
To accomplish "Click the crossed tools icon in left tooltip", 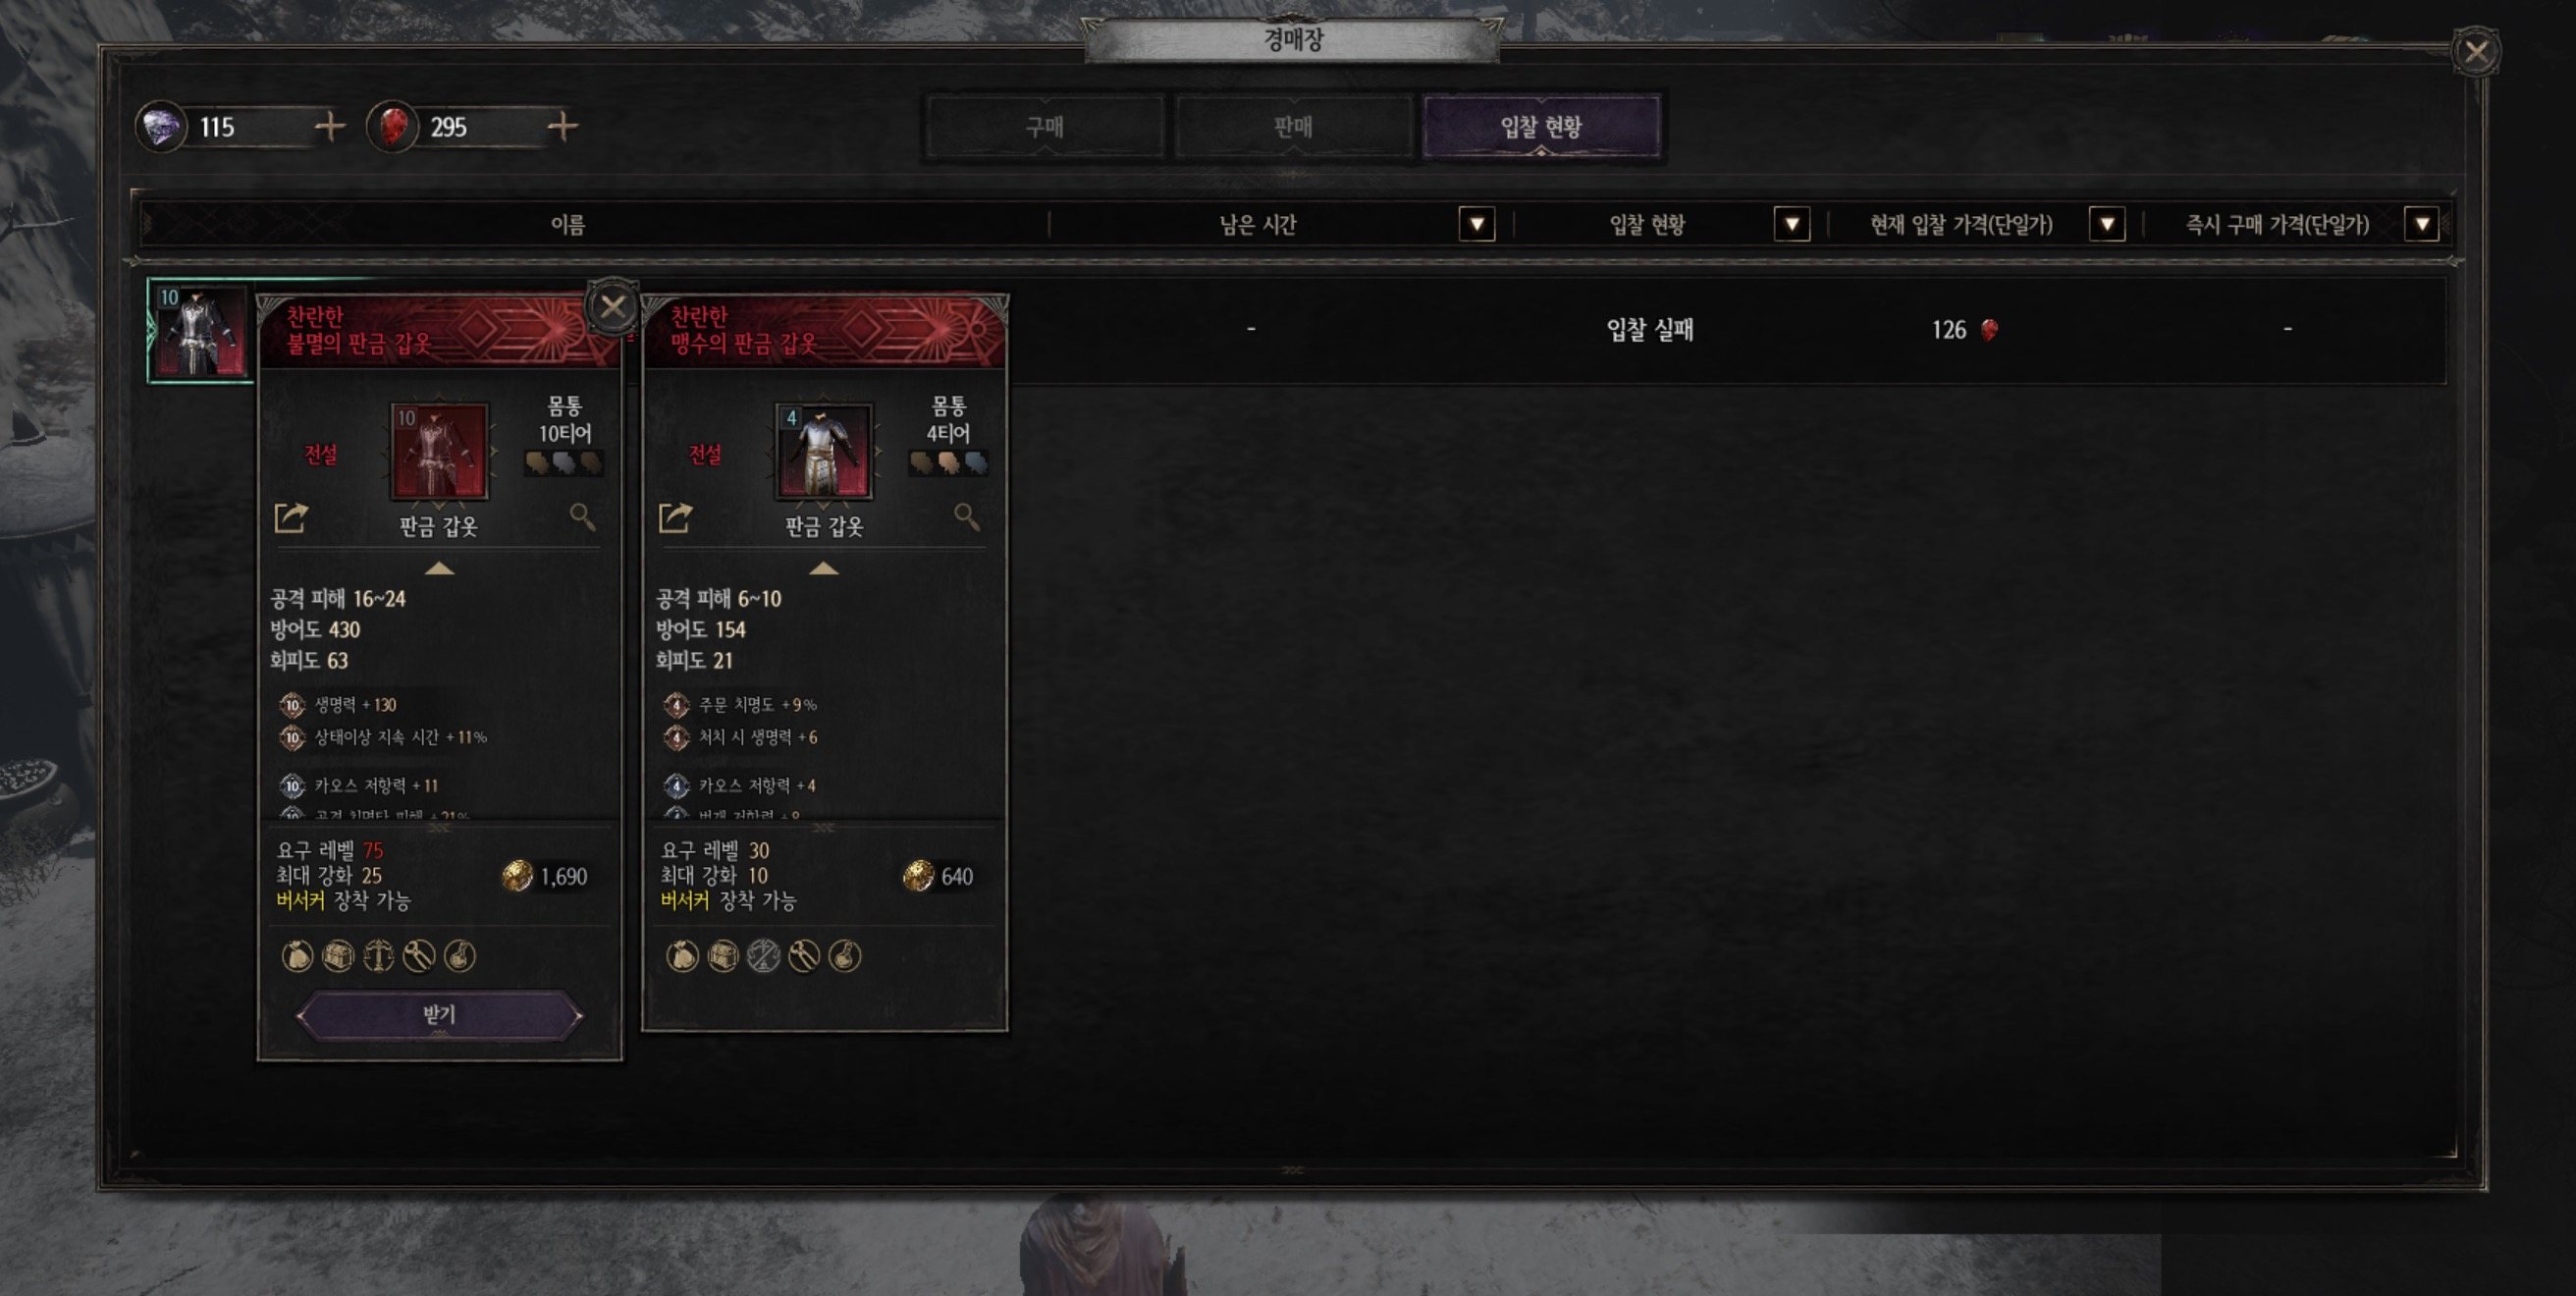I will click(418, 957).
